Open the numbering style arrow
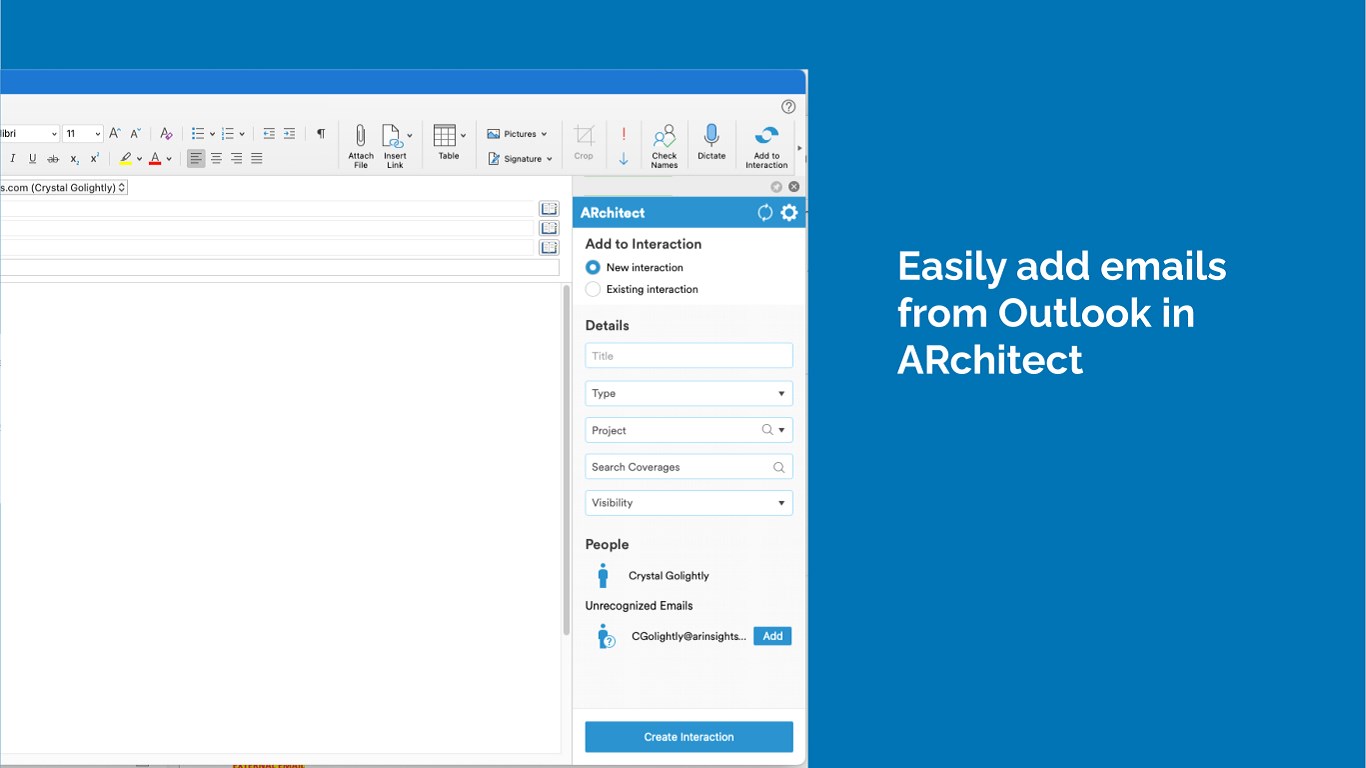 [242, 134]
